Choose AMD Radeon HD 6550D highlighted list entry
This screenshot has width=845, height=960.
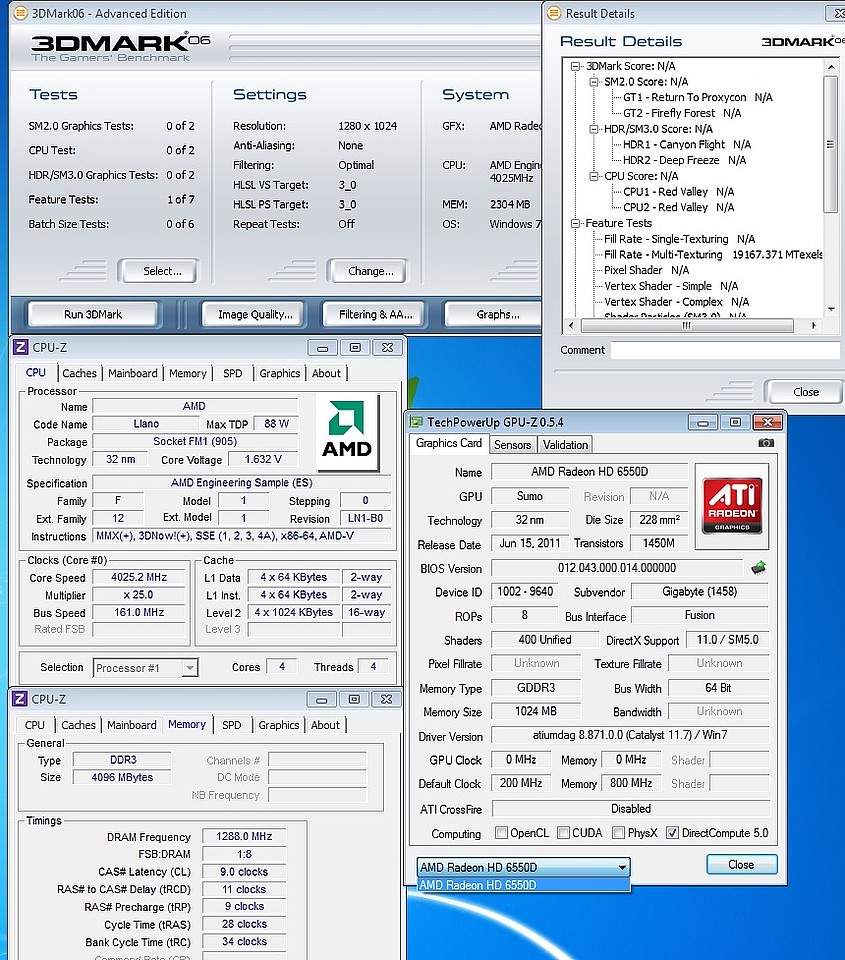[523, 885]
